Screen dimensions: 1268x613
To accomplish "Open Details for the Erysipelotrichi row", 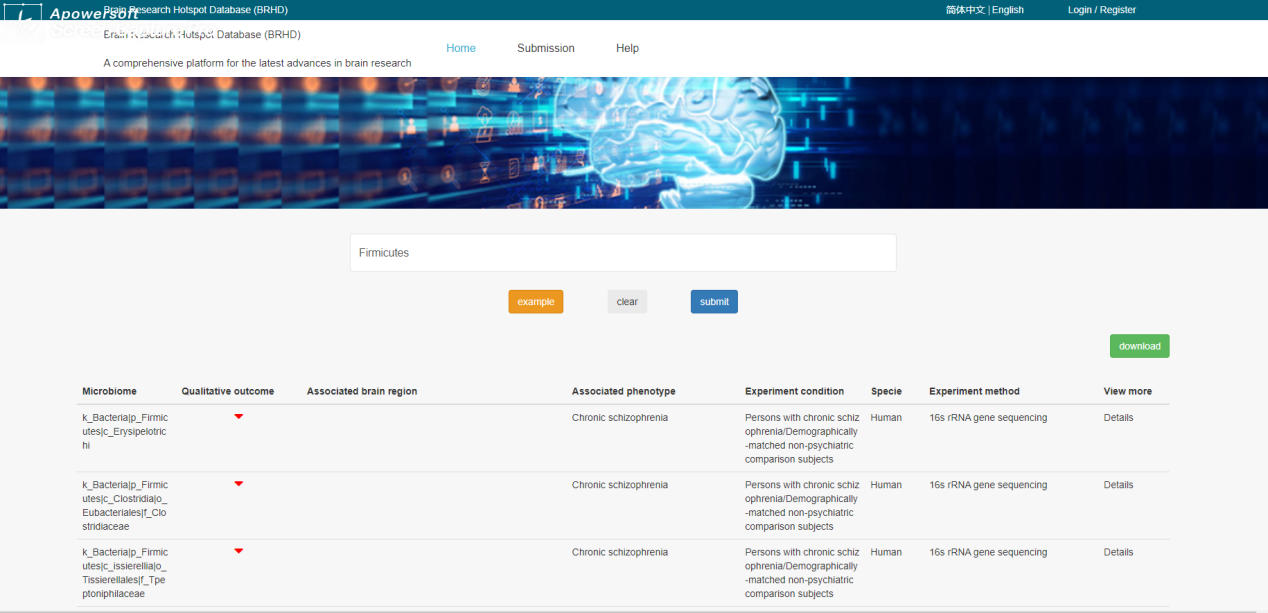I will click(x=1119, y=418).
